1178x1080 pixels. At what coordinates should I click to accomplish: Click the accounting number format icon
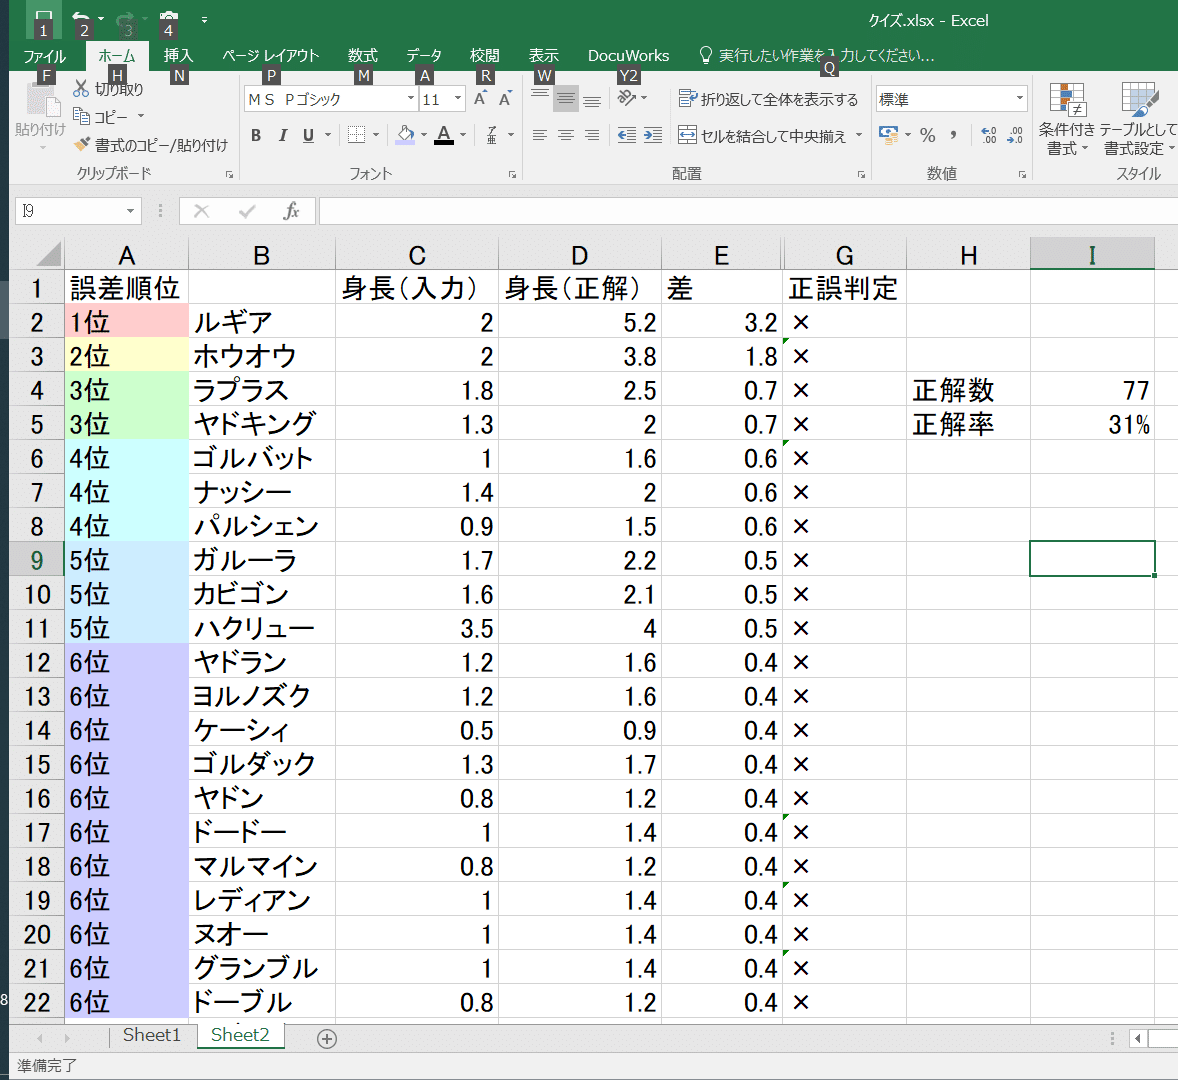pyautogui.click(x=889, y=135)
